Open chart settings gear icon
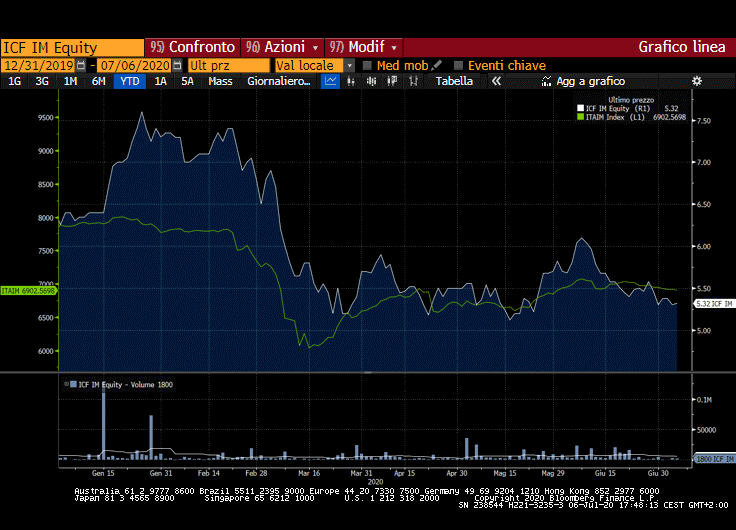The width and height of the screenshot is (736, 530). click(697, 81)
